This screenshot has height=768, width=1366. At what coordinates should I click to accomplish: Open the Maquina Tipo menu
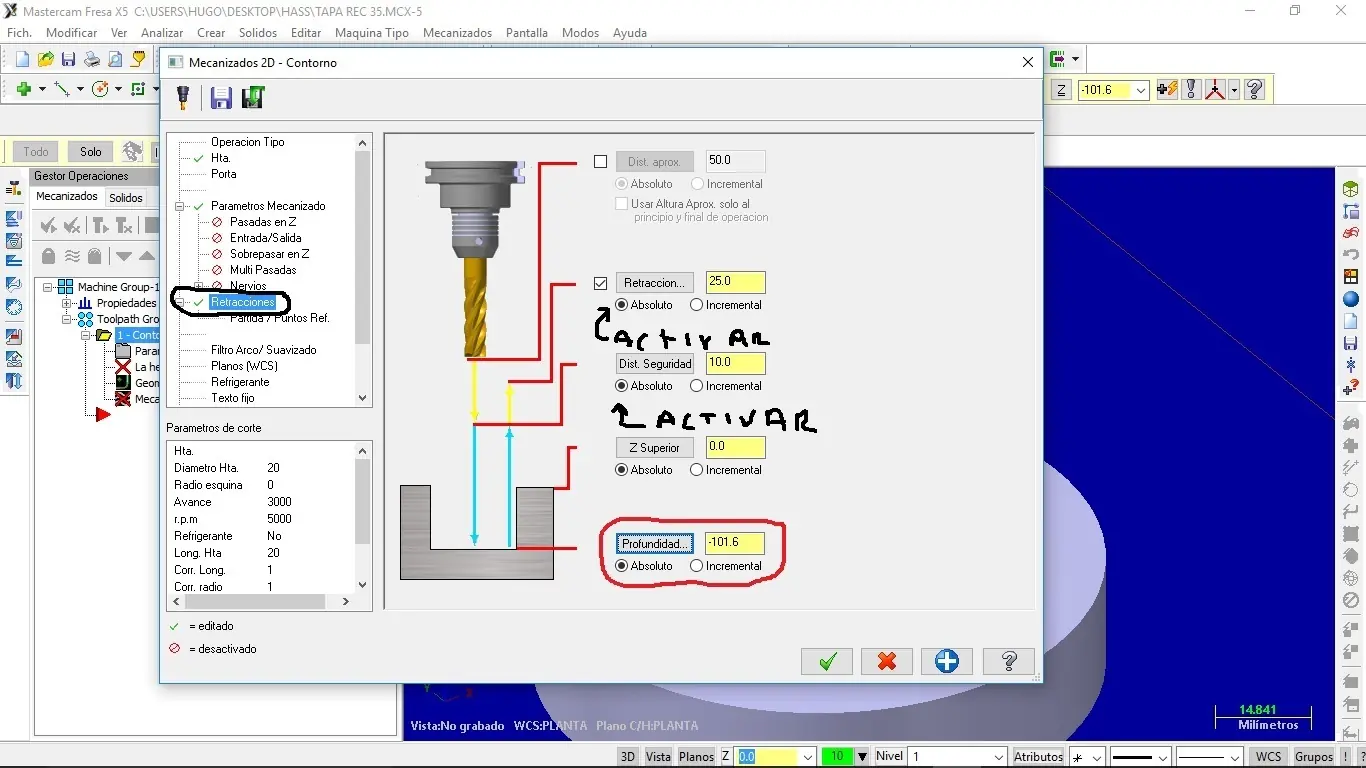[x=372, y=33]
